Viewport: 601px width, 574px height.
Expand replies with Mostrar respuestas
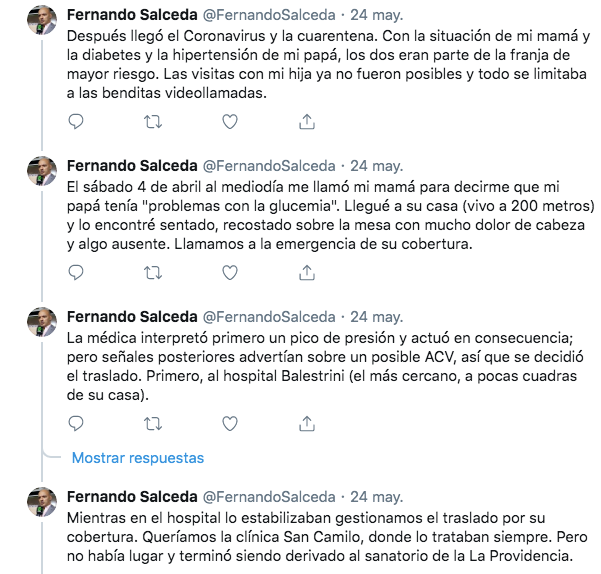137,458
